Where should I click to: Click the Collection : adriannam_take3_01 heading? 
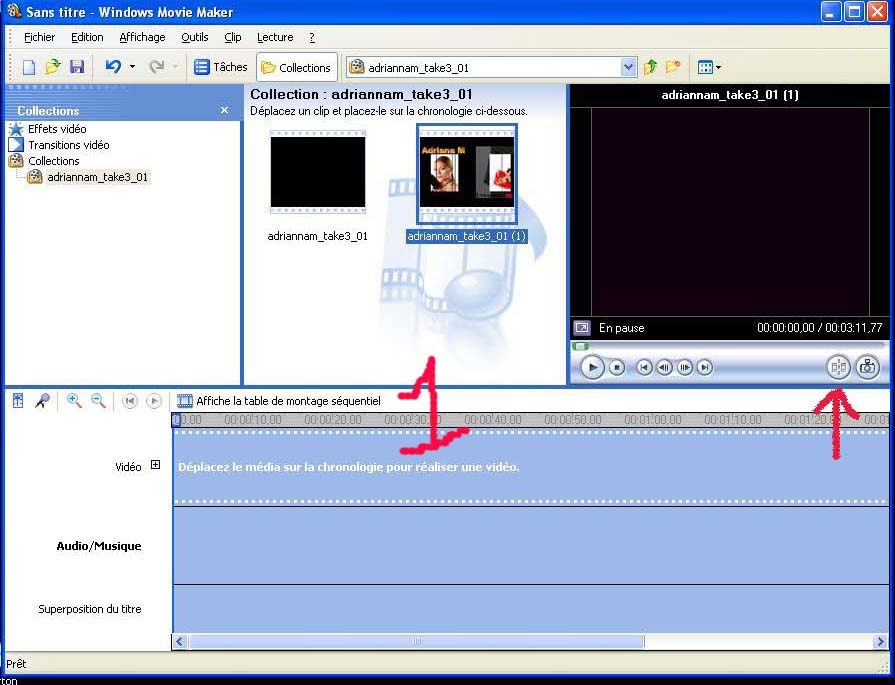pyautogui.click(x=361, y=94)
